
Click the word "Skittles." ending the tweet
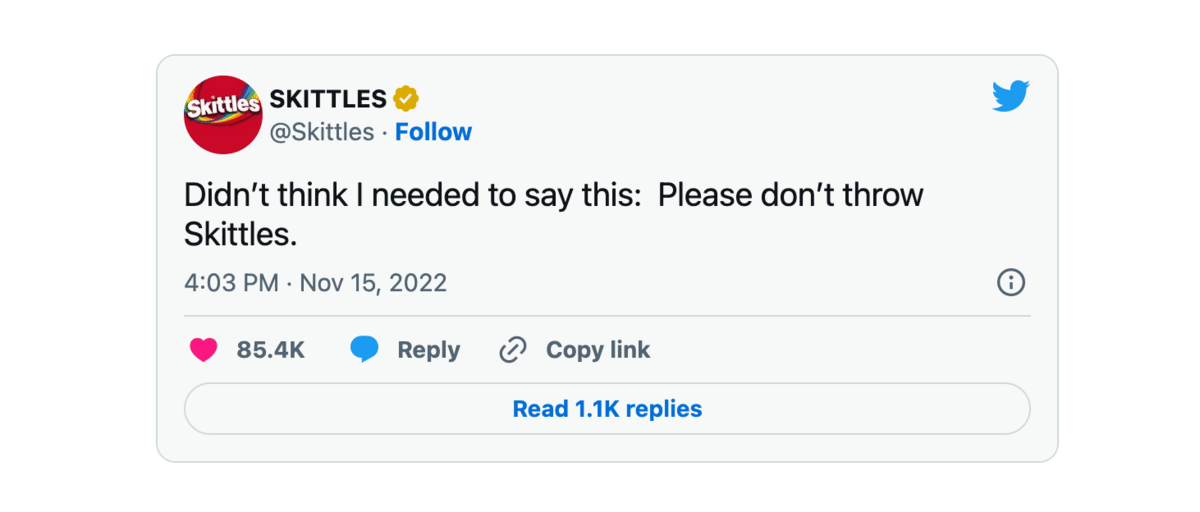pos(241,234)
